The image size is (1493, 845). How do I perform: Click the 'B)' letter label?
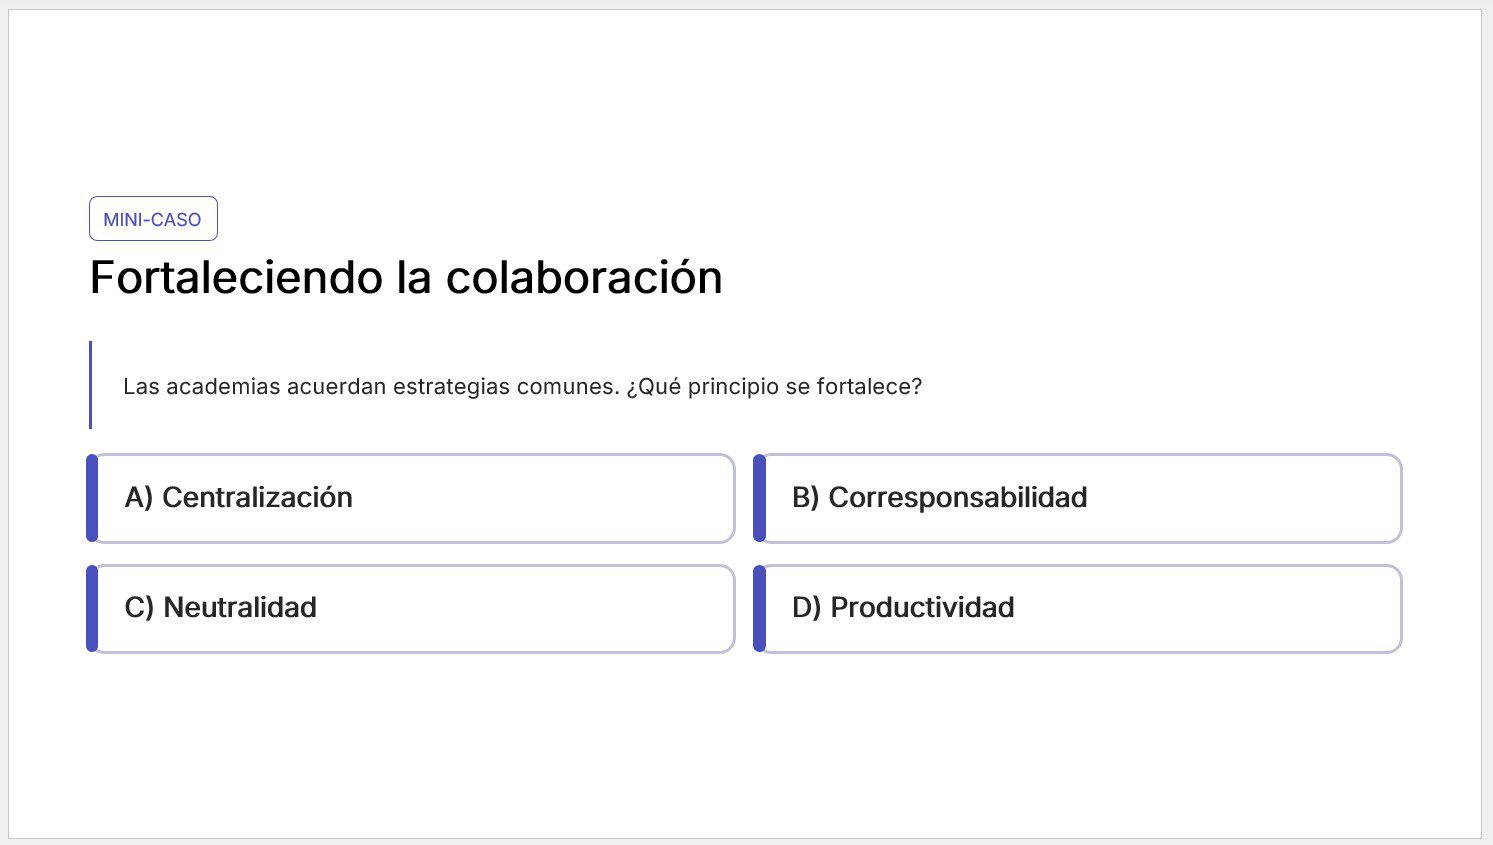[x=805, y=498]
